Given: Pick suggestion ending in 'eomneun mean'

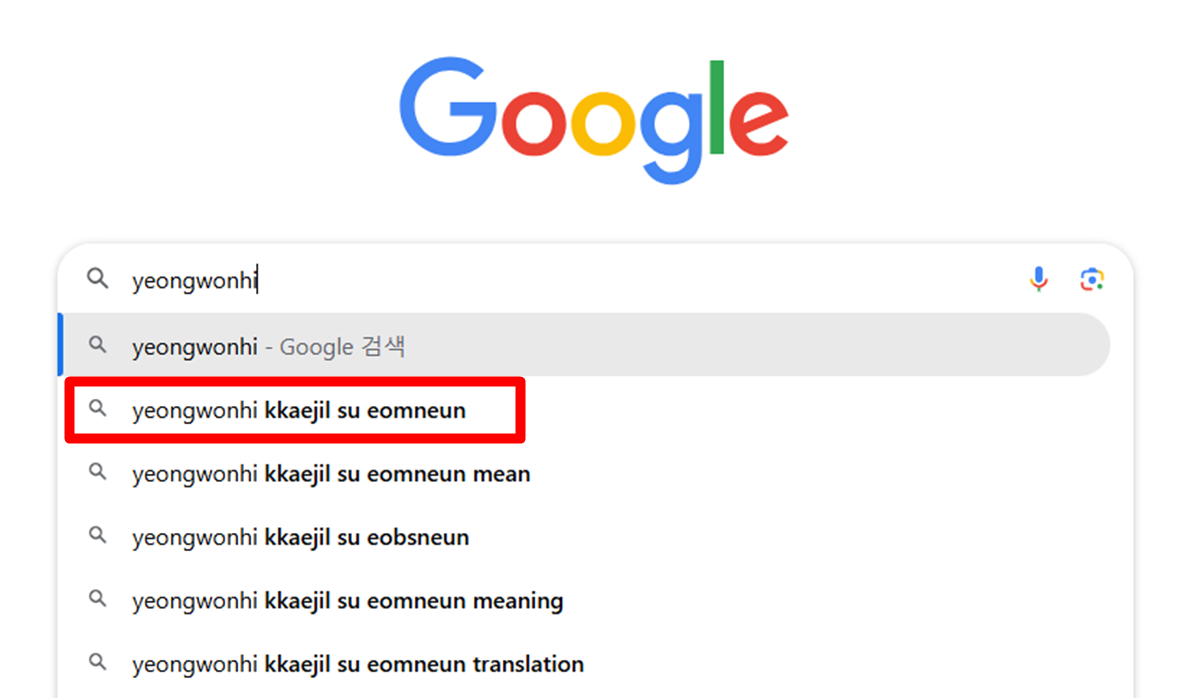Looking at the screenshot, I should point(330,474).
